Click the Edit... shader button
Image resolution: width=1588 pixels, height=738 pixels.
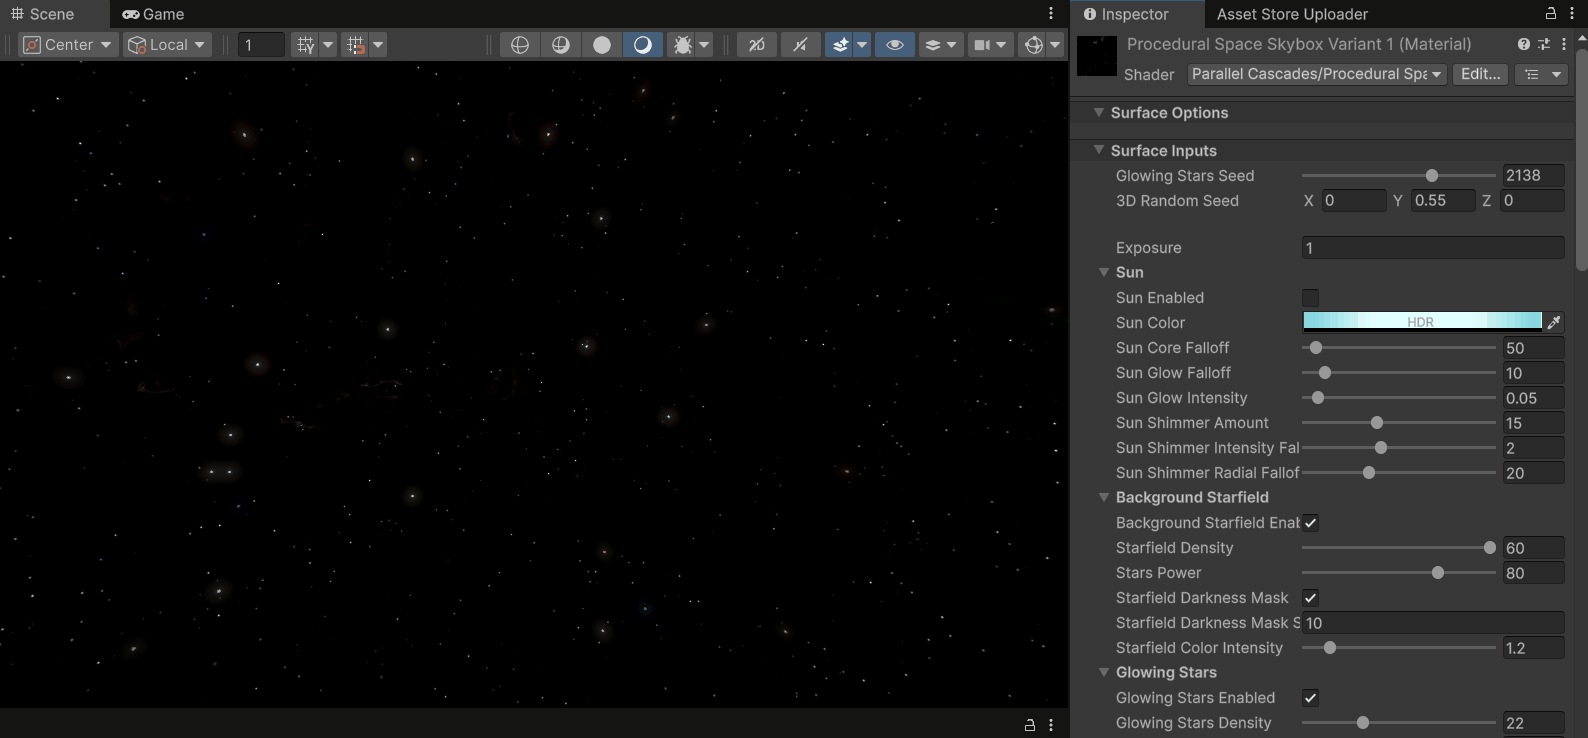click(1480, 74)
